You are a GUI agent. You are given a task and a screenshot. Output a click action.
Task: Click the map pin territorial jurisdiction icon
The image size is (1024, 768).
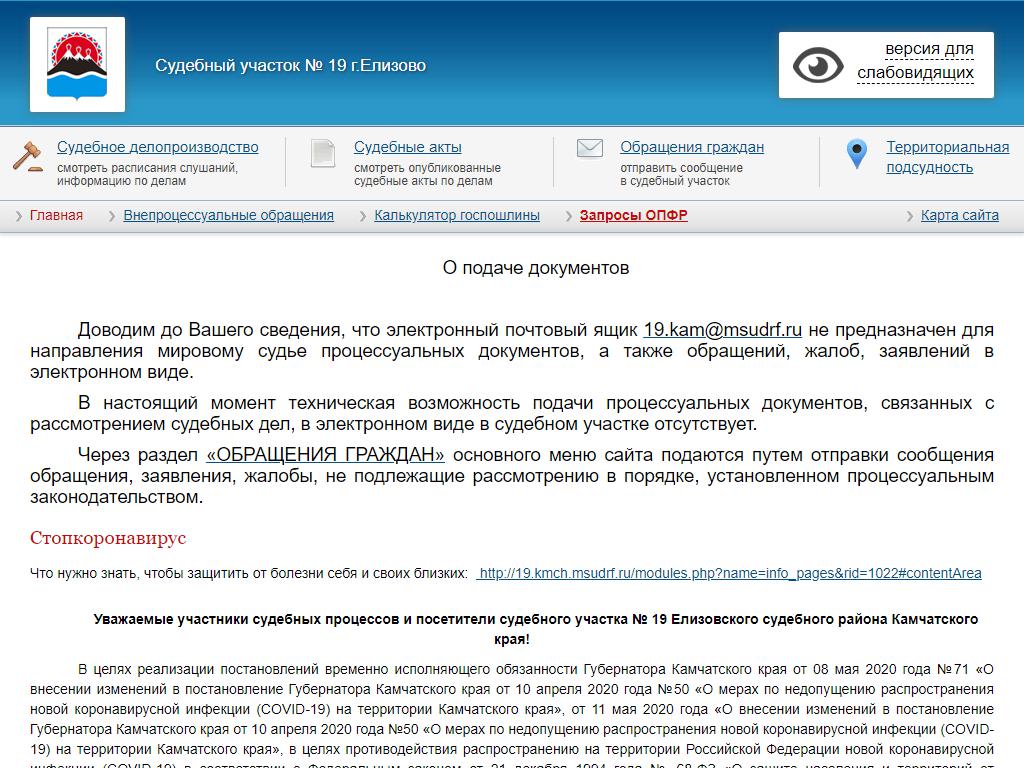point(856,154)
